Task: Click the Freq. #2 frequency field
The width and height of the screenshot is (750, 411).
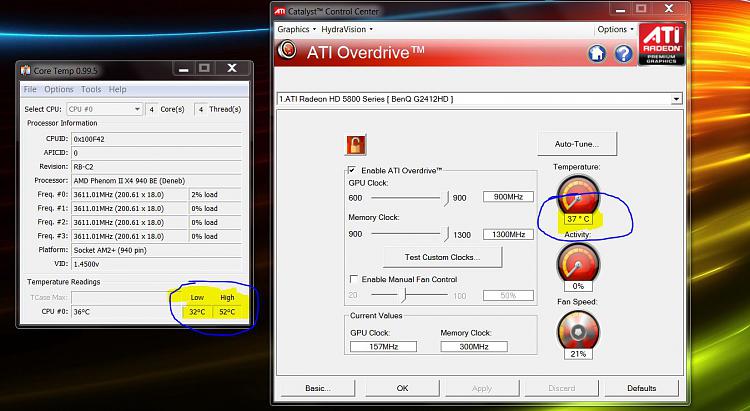Action: (130, 222)
